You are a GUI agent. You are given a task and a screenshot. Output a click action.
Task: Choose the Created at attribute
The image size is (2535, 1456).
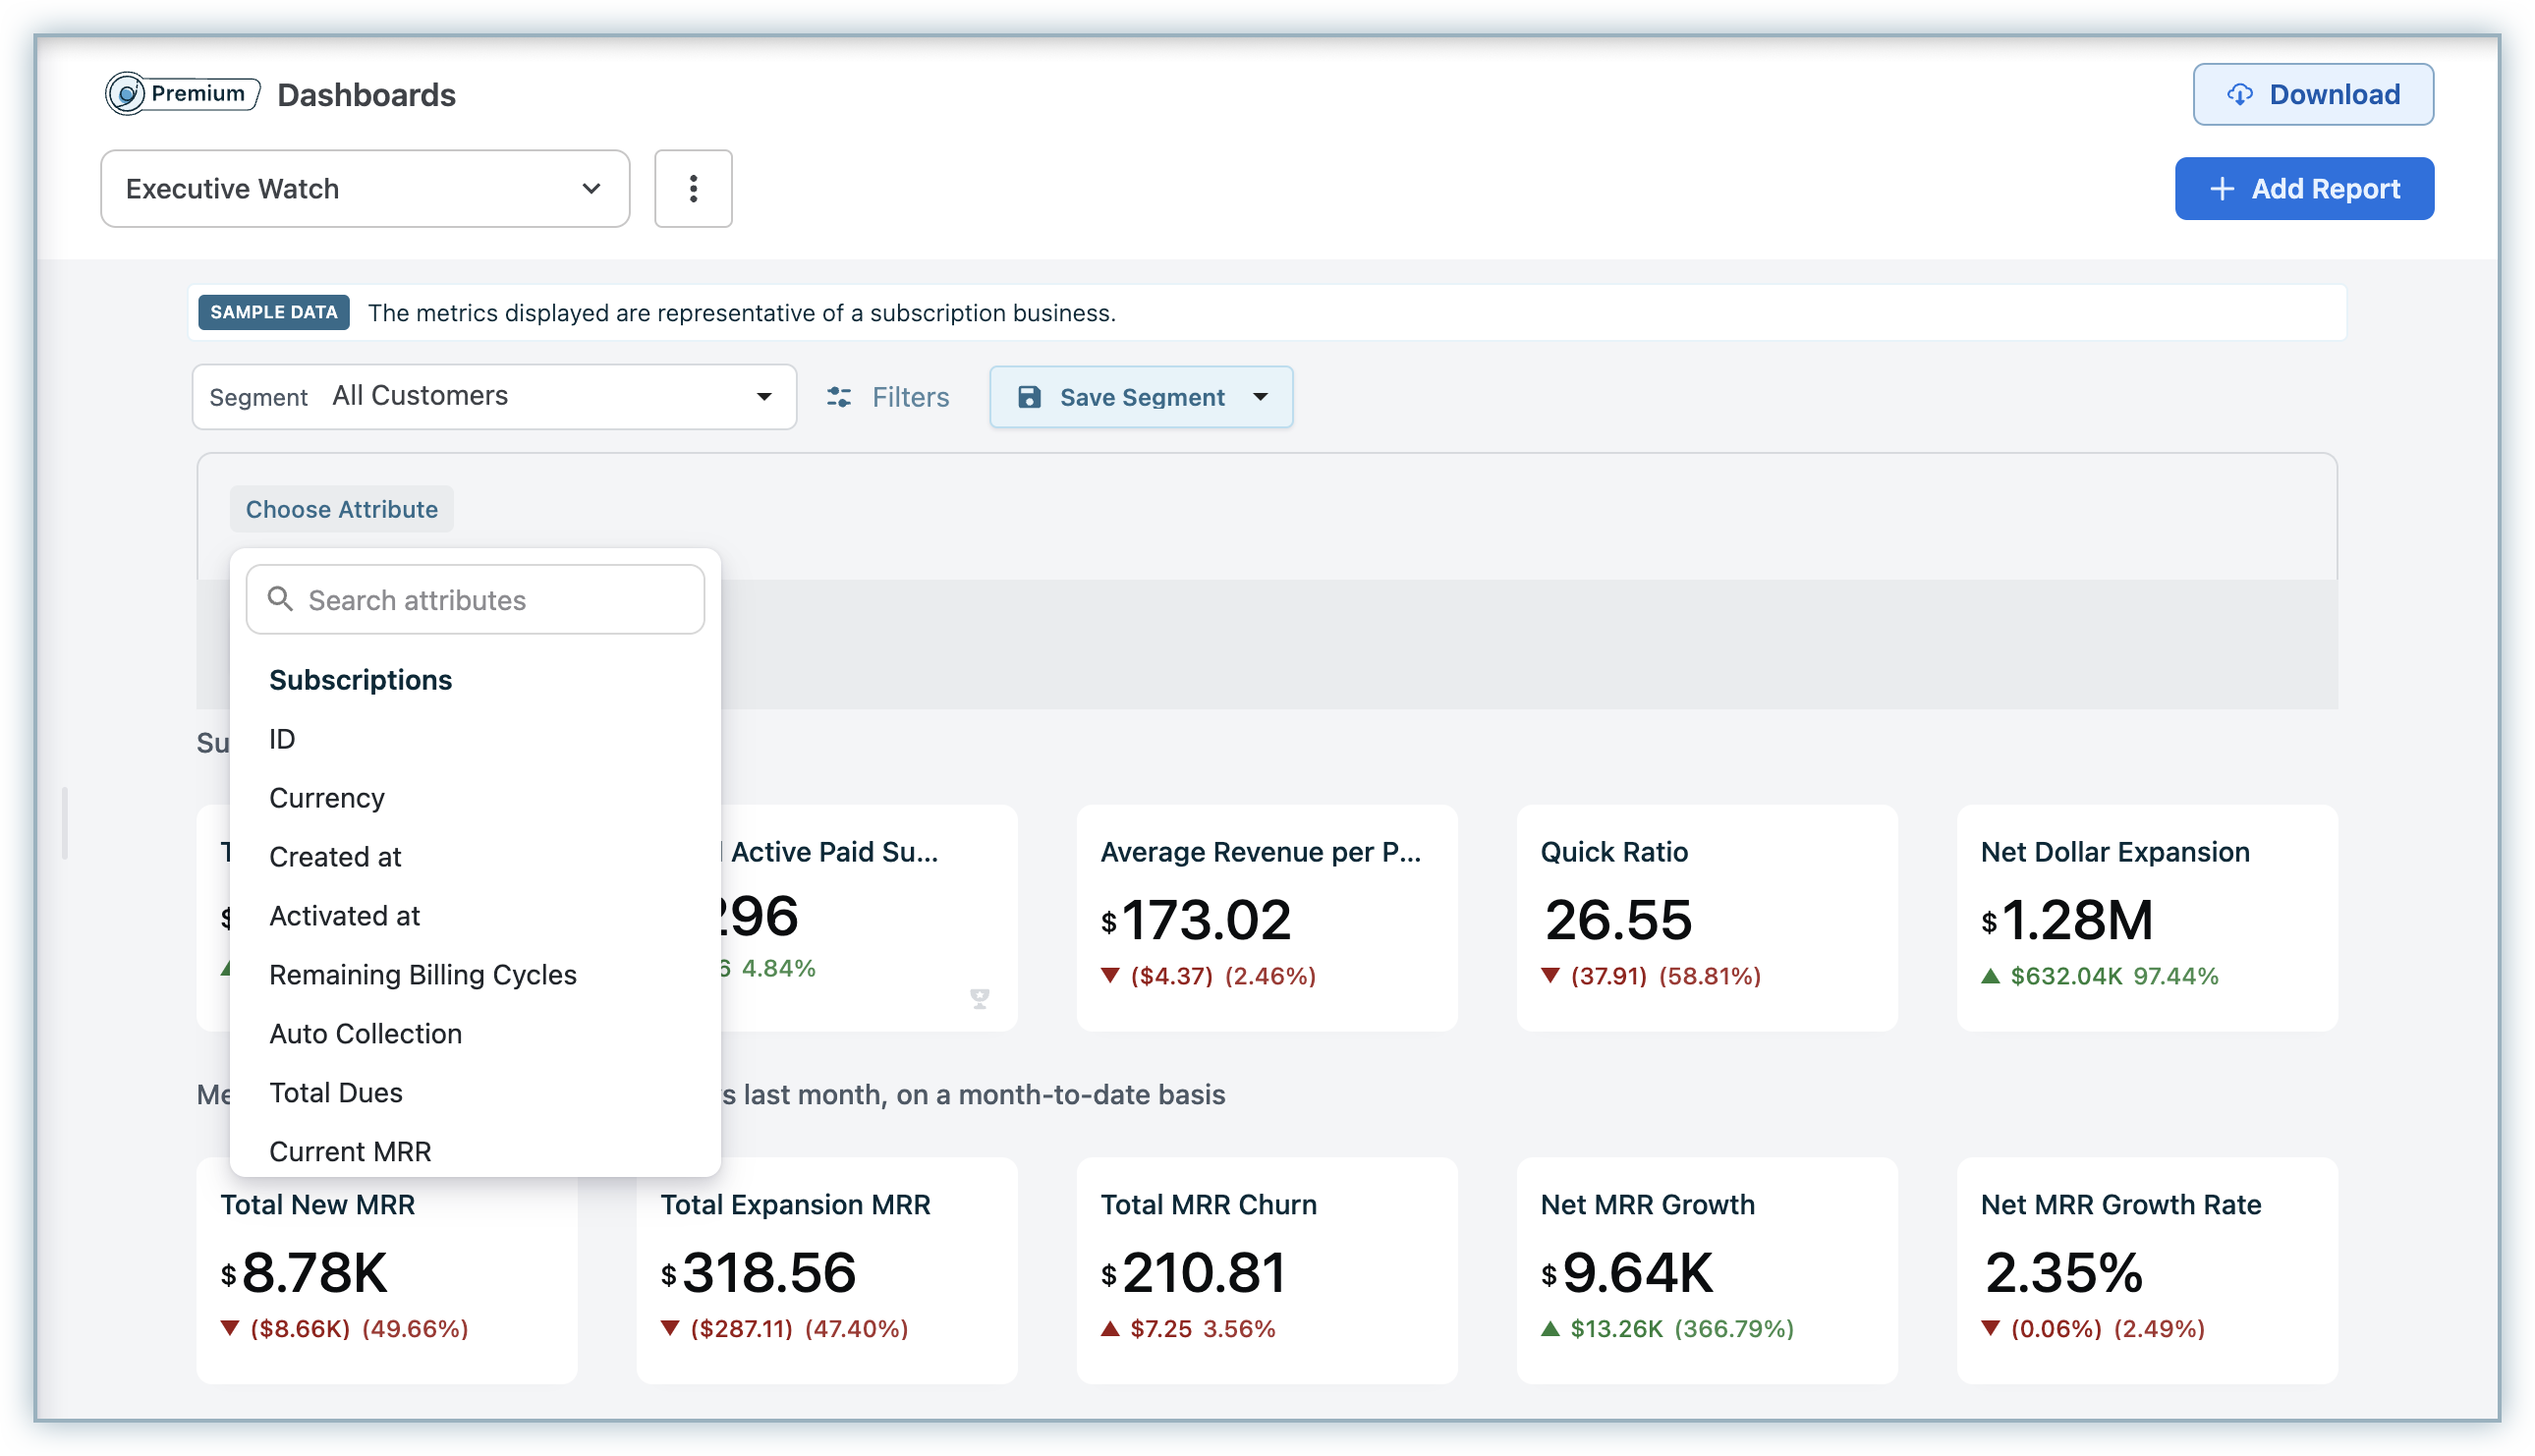tap(335, 857)
